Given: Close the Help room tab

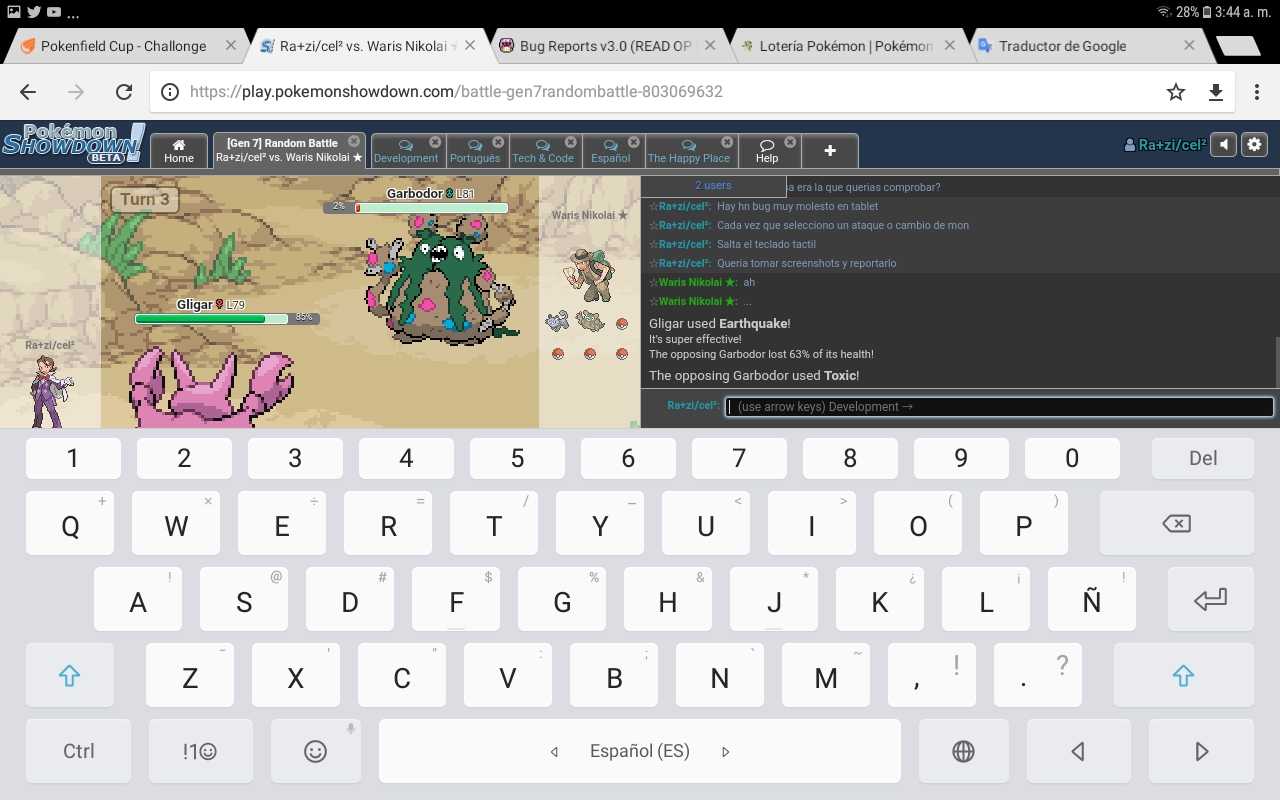Looking at the screenshot, I should point(791,142).
